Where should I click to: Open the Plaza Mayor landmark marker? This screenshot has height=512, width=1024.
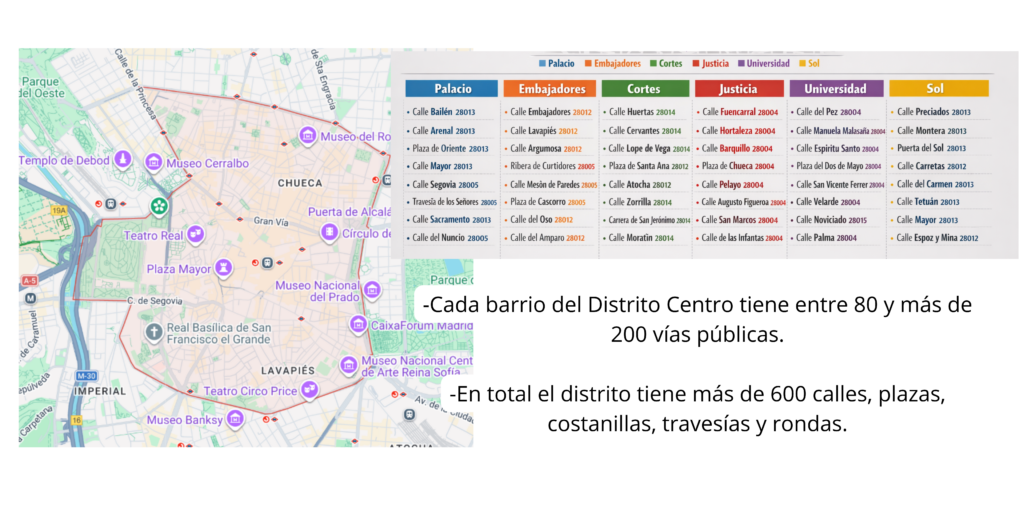point(225,268)
